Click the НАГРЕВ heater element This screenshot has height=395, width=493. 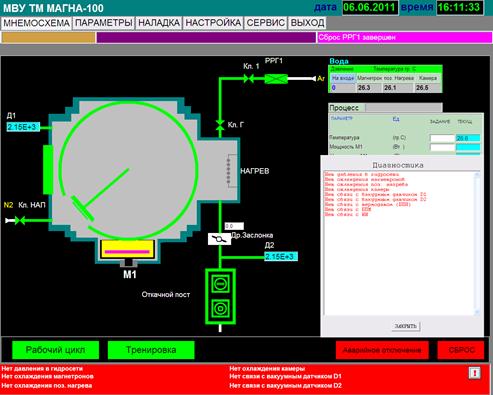click(x=232, y=171)
